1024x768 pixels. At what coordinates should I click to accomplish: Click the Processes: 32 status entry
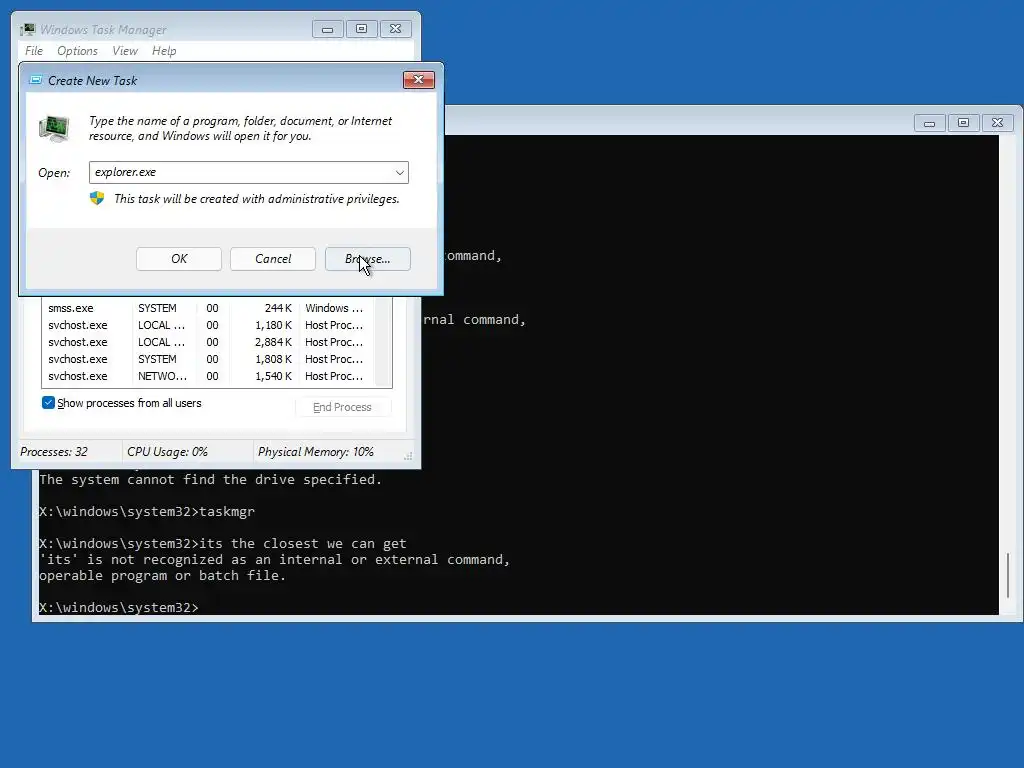54,452
